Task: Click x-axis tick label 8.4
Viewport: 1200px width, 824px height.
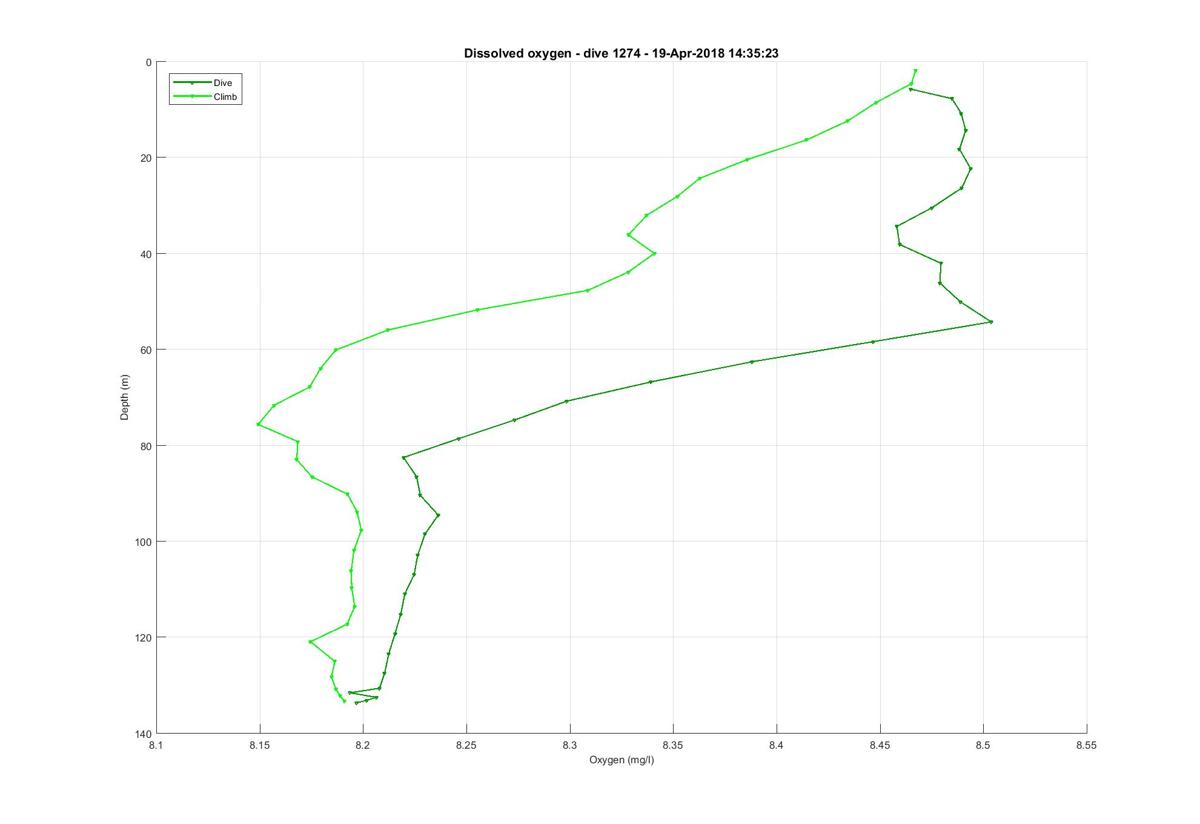Action: click(777, 745)
